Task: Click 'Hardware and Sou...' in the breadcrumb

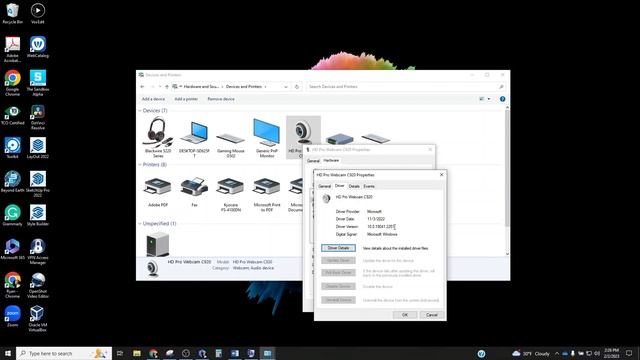Action: tap(201, 87)
